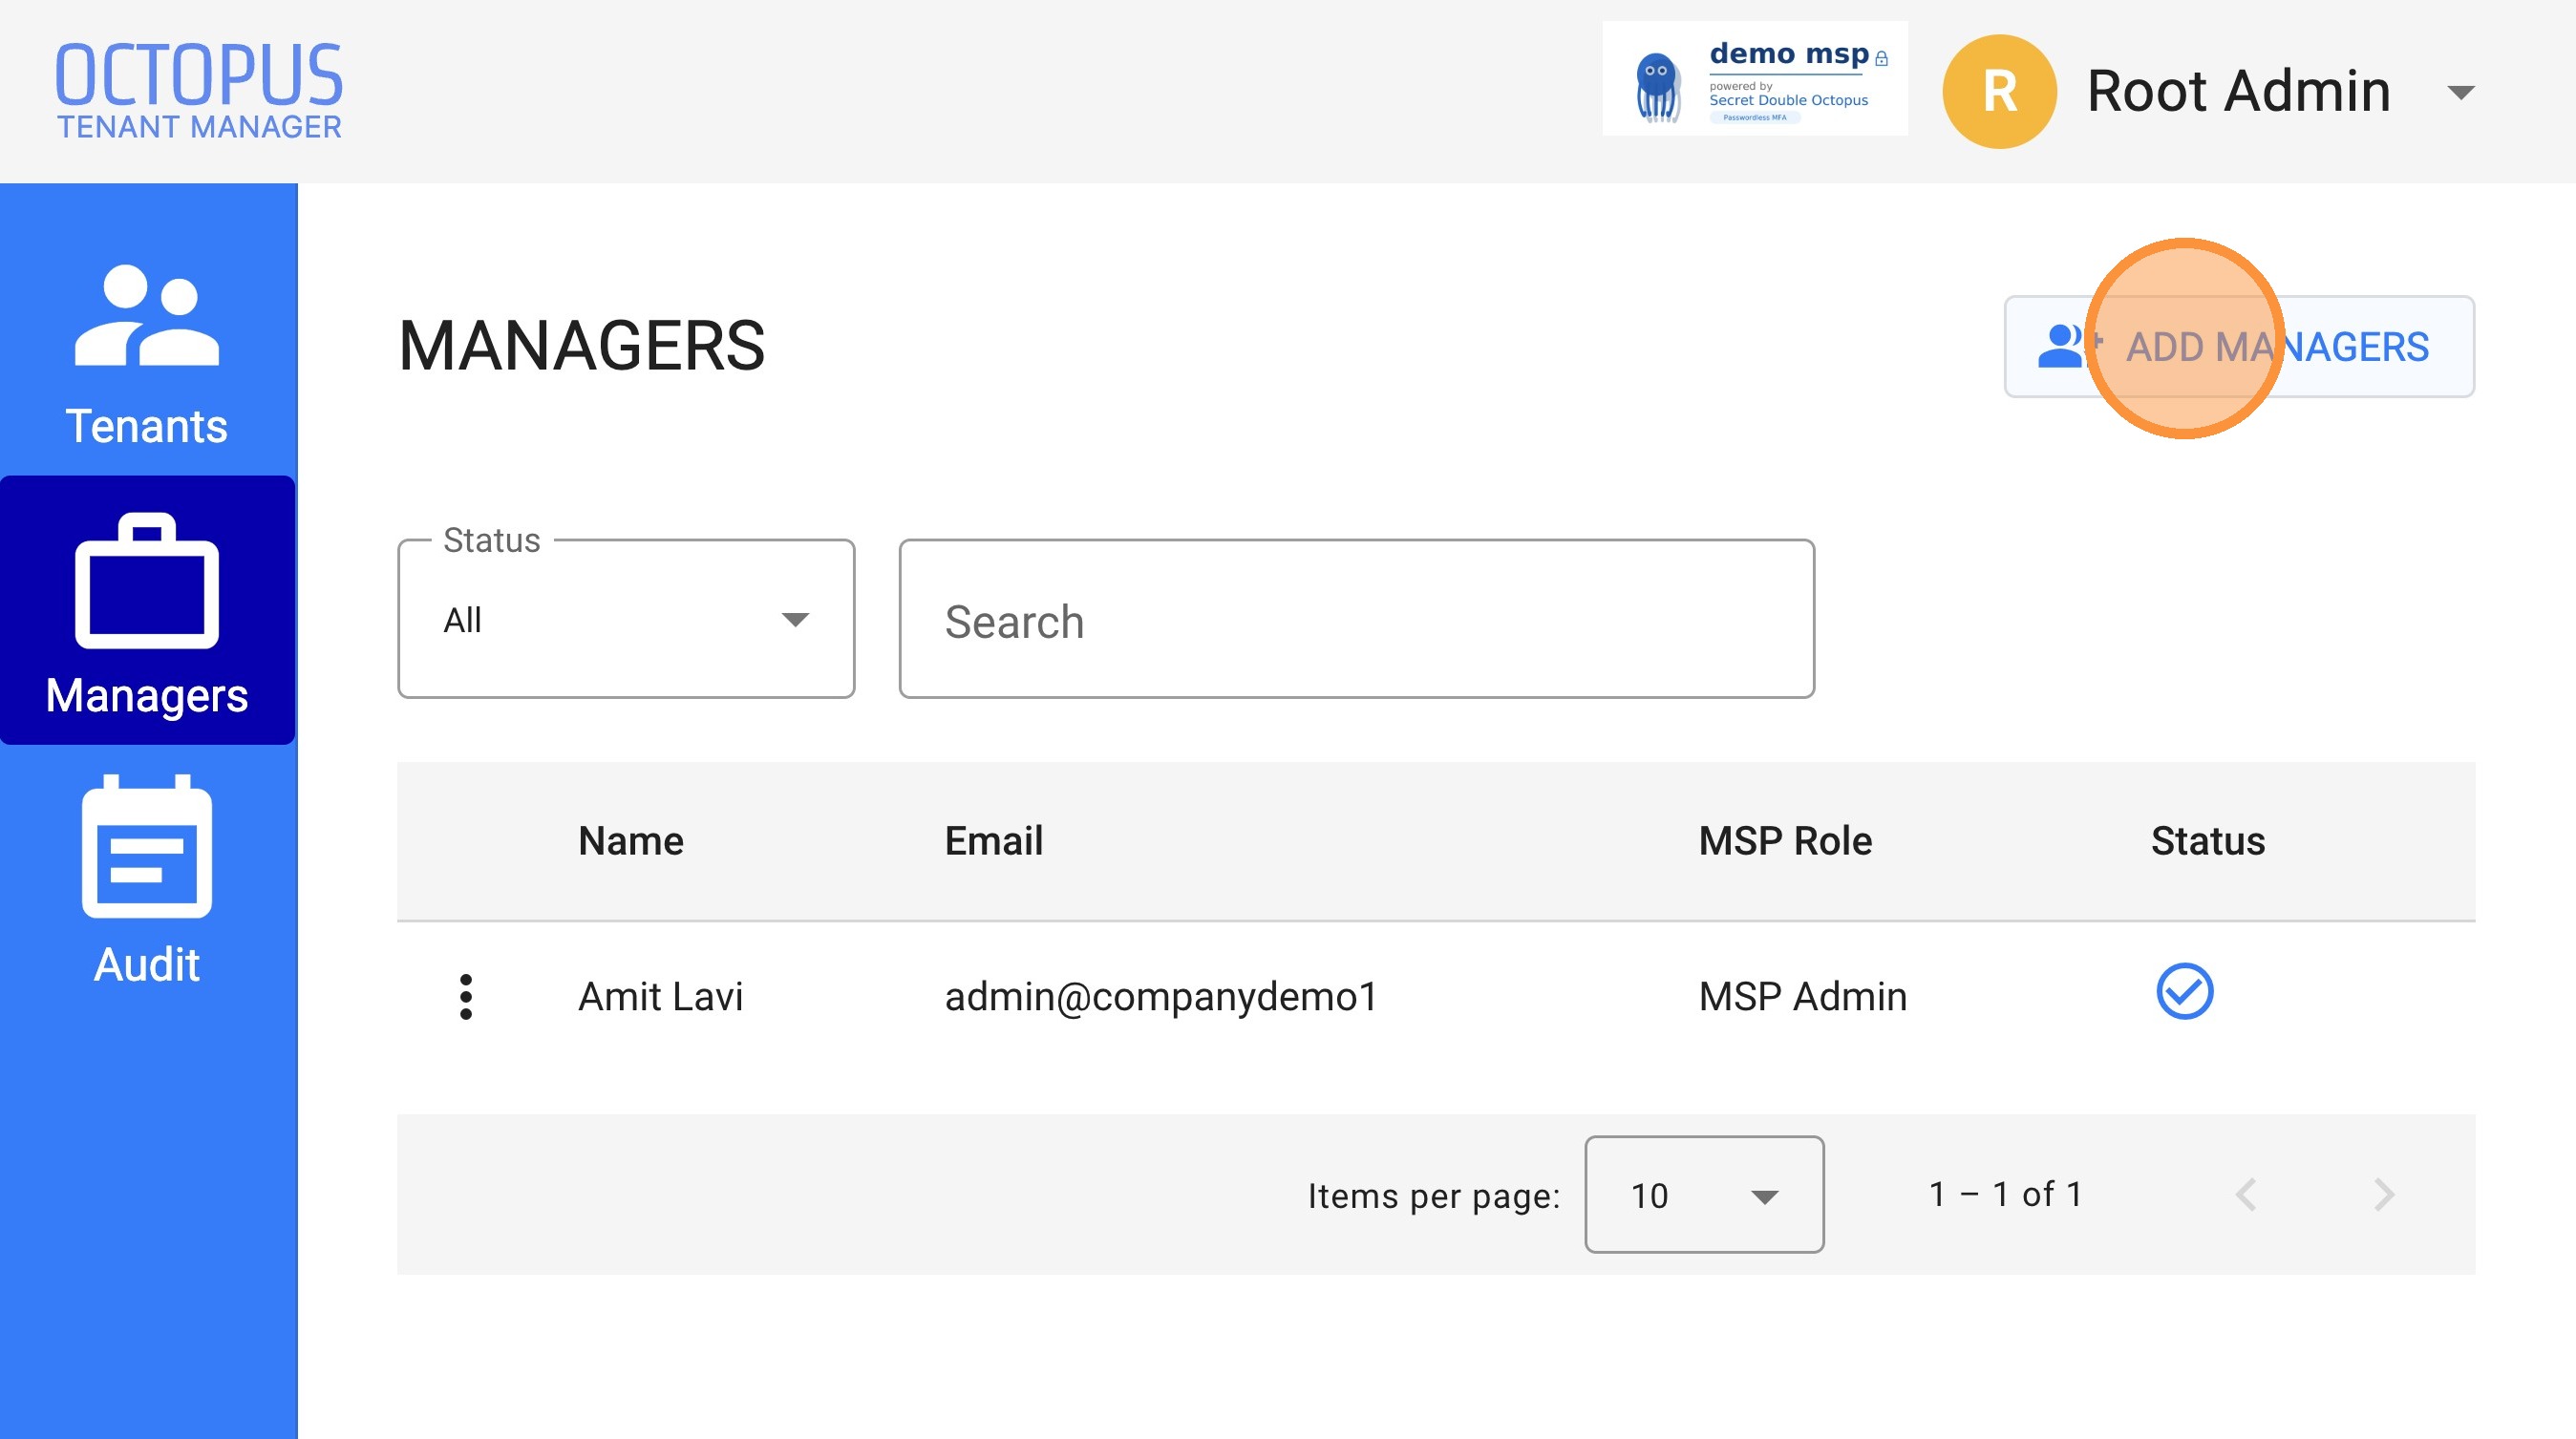Select the MSP Admin role cell
This screenshot has width=2576, height=1439.
point(1803,997)
